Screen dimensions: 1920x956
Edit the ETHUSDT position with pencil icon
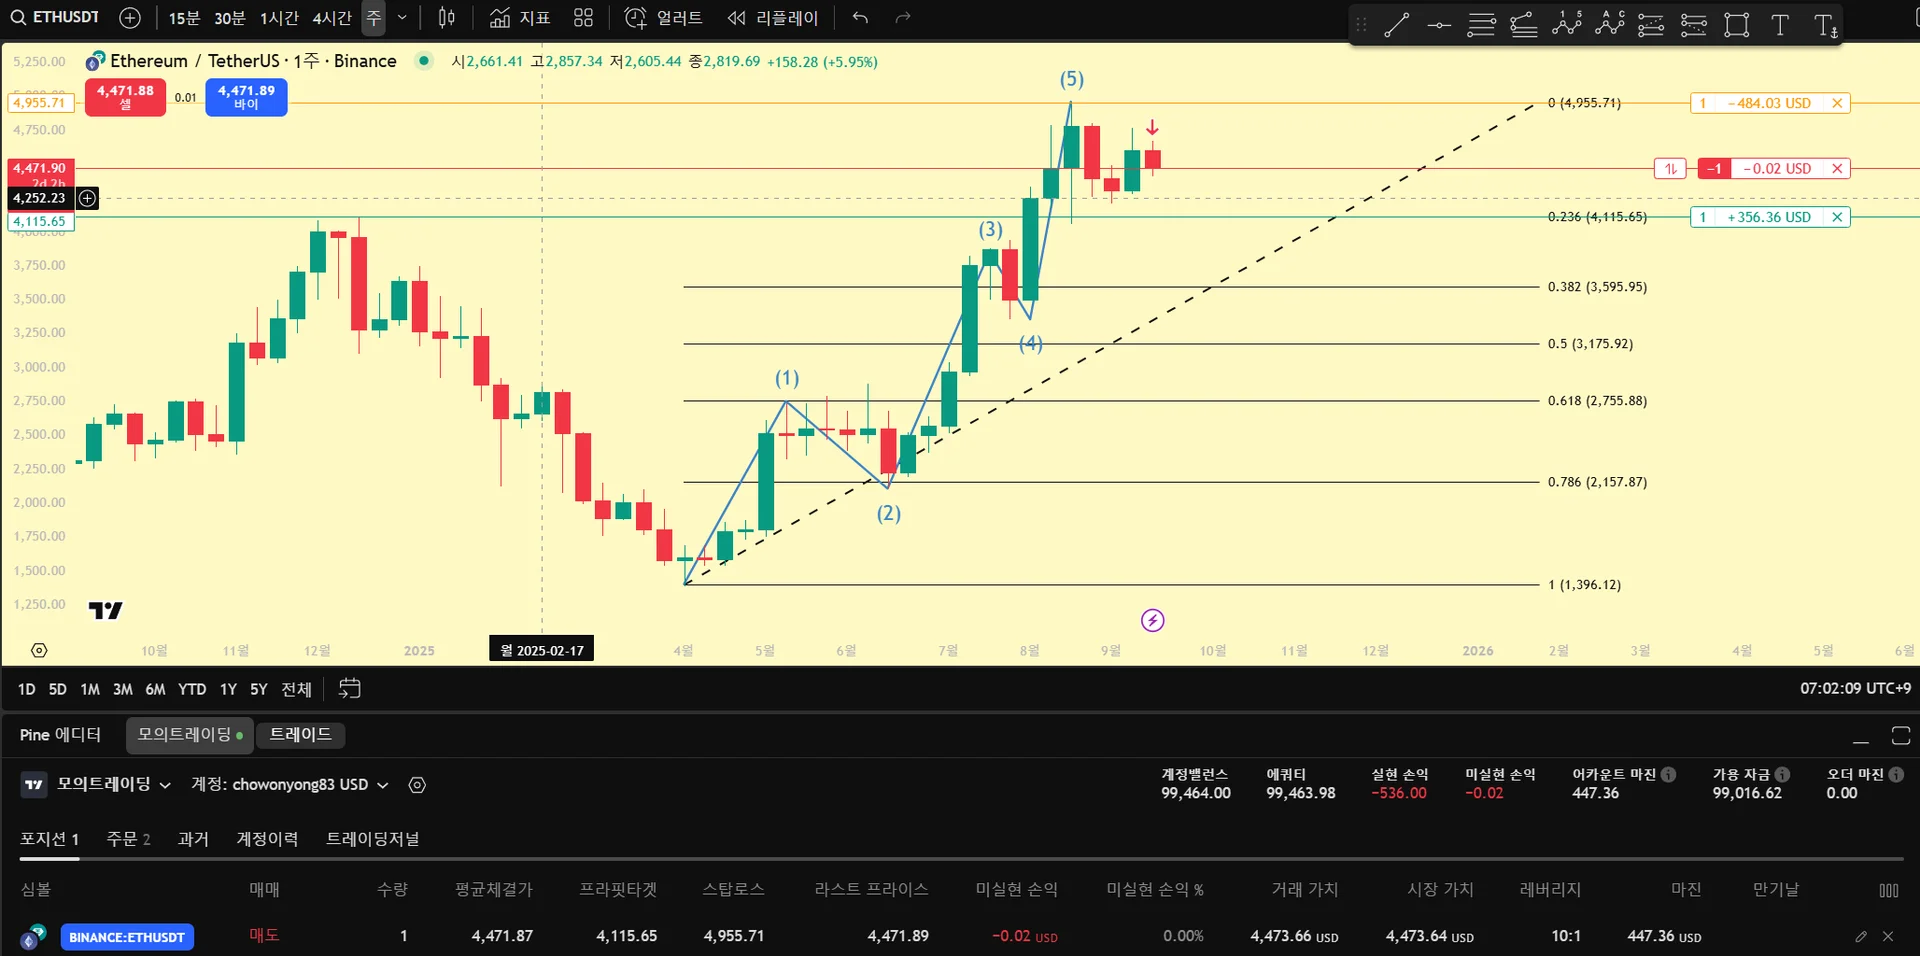(1860, 937)
